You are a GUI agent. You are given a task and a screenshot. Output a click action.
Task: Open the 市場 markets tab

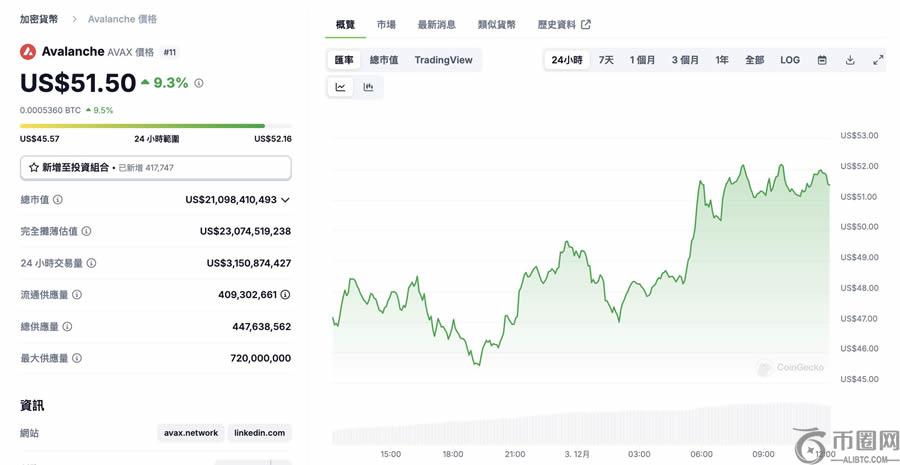(x=386, y=25)
